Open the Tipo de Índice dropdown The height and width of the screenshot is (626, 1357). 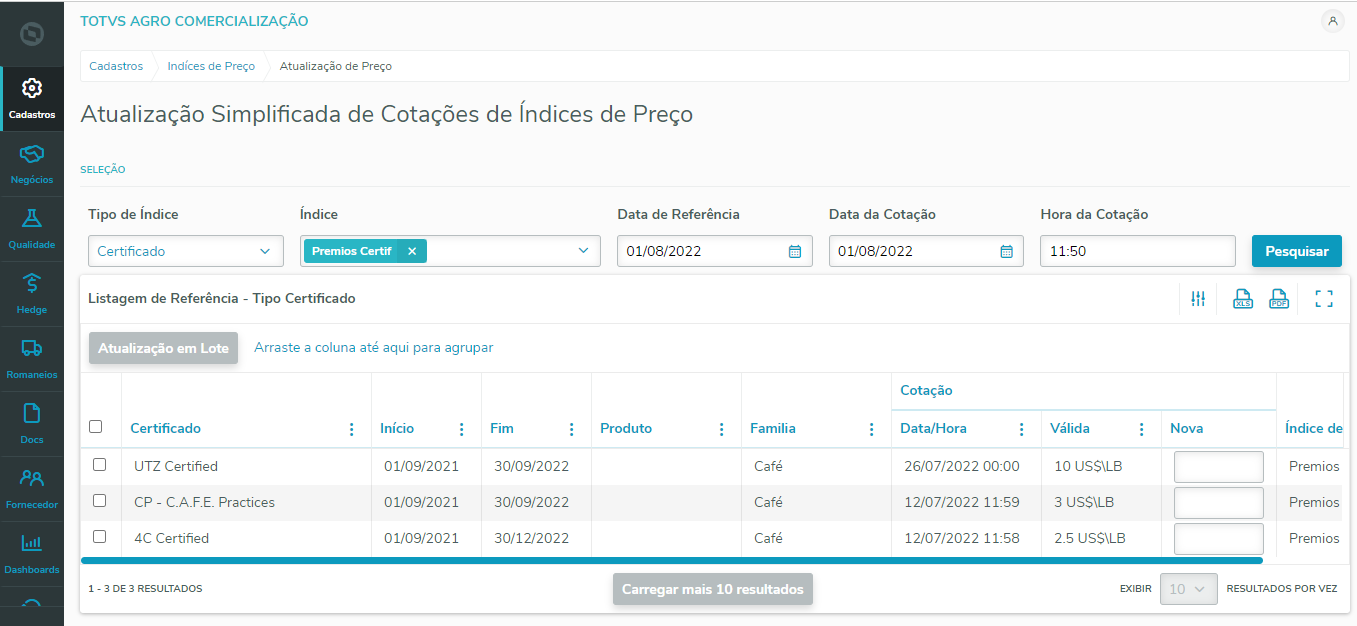click(186, 251)
